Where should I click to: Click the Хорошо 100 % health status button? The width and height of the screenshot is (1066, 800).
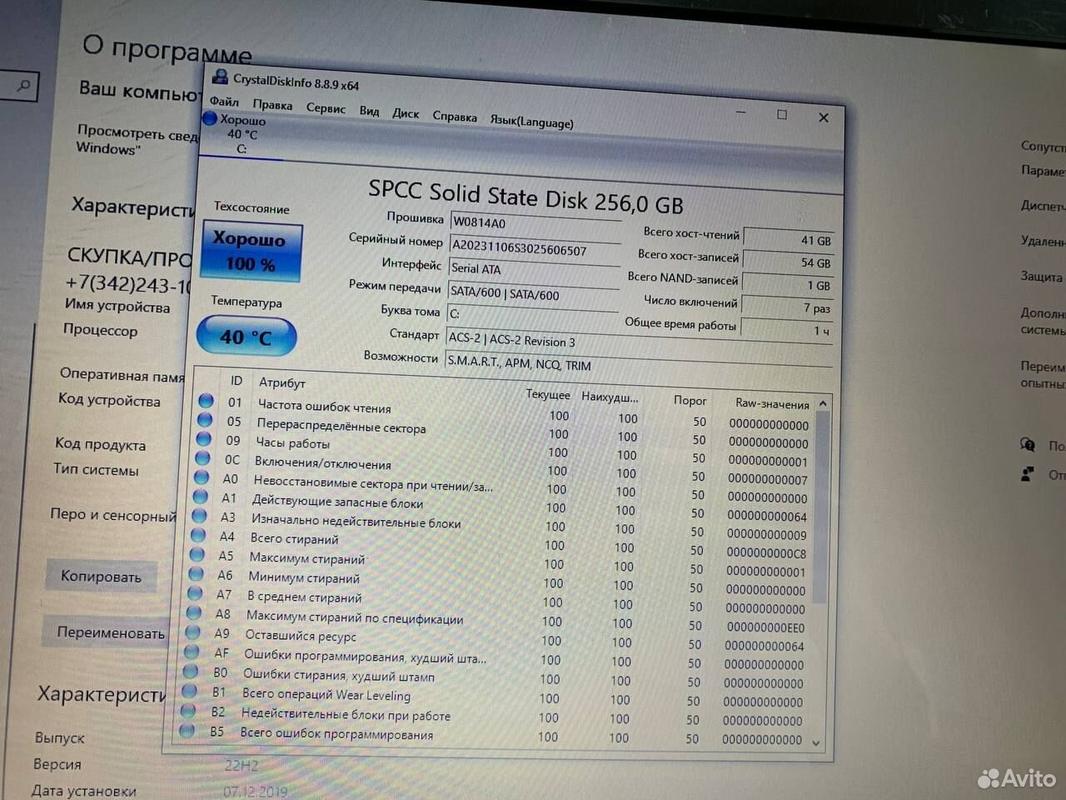click(x=252, y=251)
